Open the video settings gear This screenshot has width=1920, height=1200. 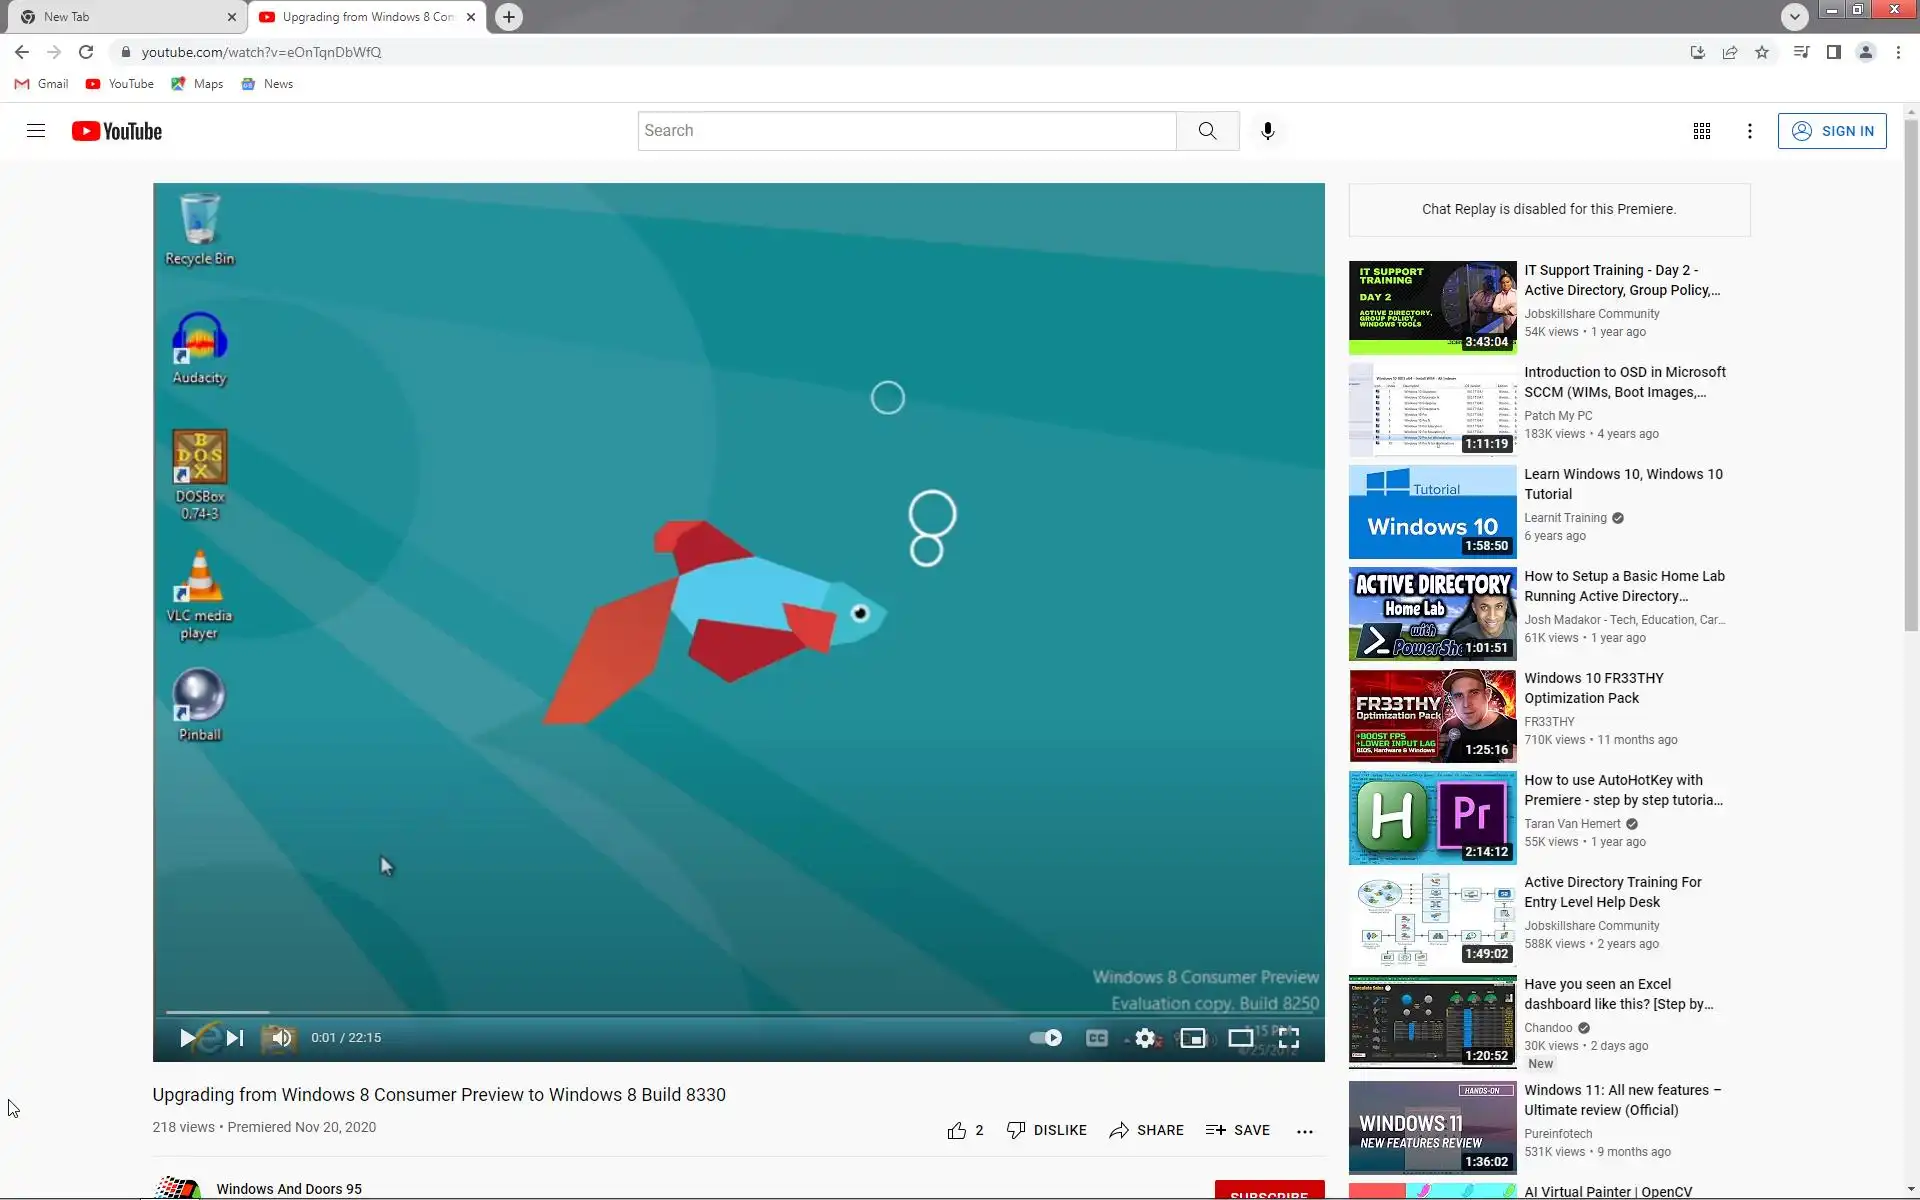click(x=1146, y=1038)
